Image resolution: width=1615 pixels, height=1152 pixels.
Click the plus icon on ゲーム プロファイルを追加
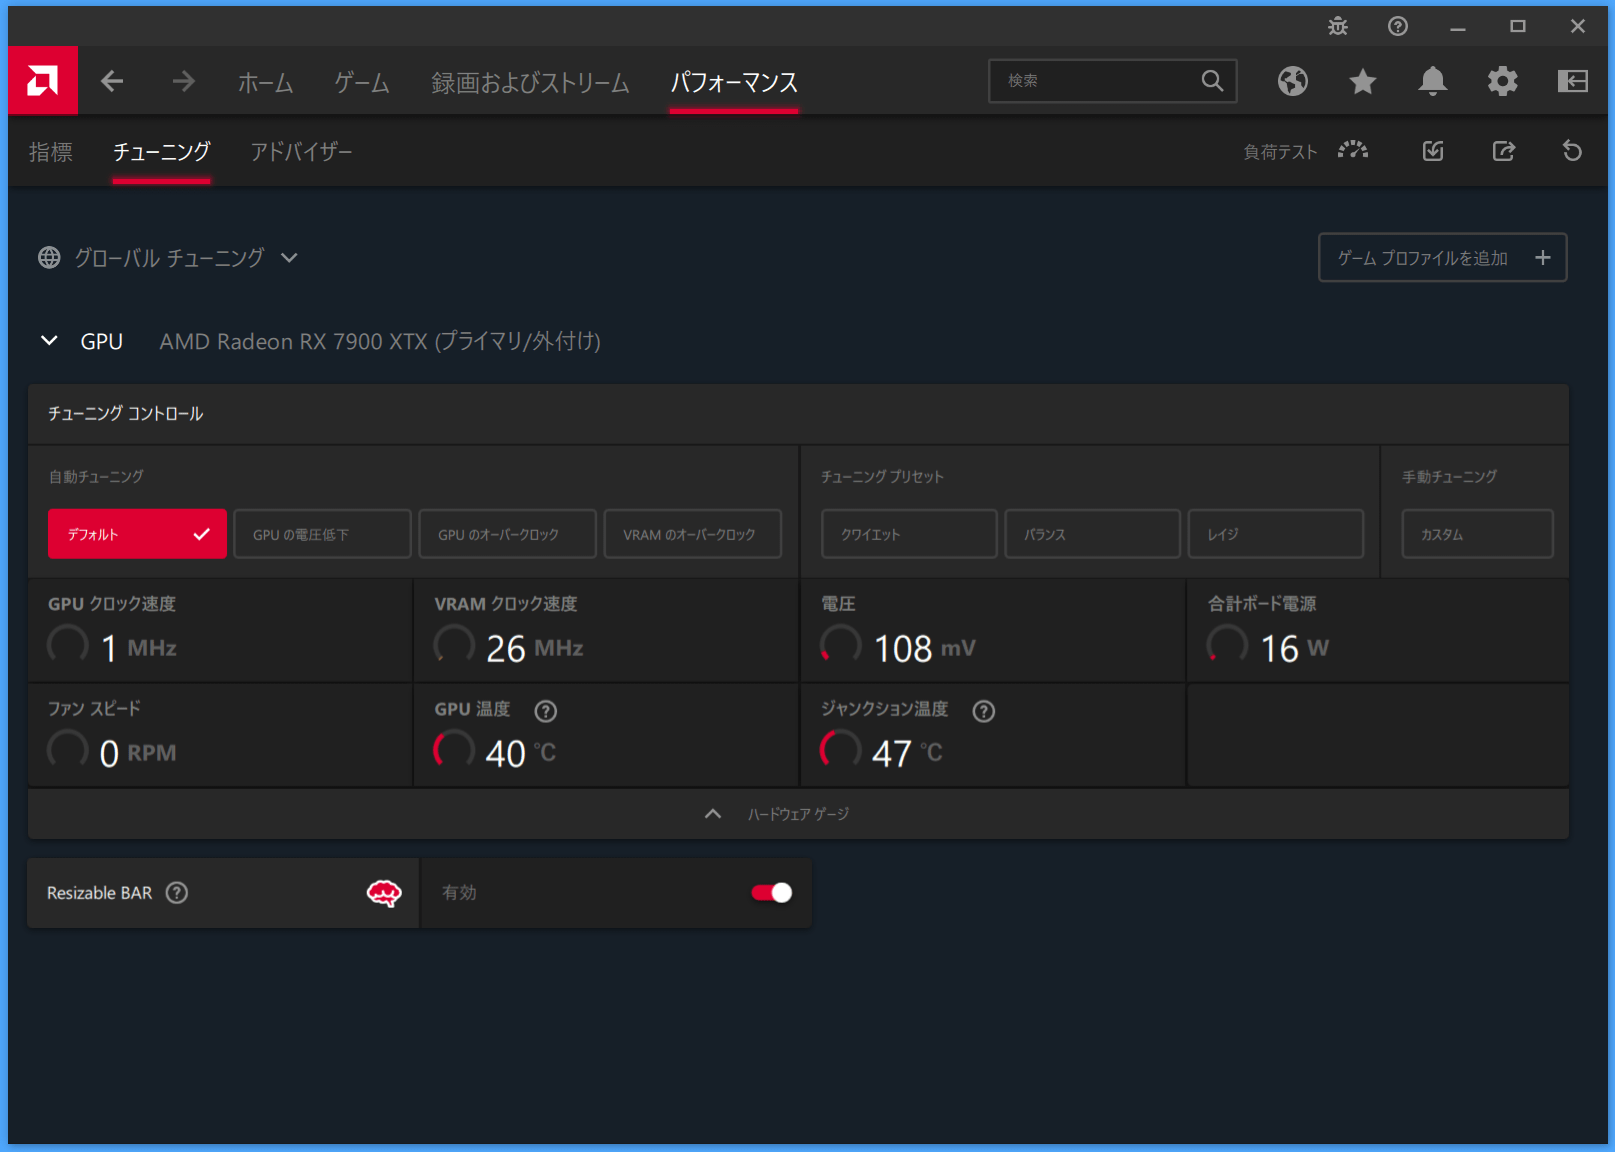tap(1543, 258)
